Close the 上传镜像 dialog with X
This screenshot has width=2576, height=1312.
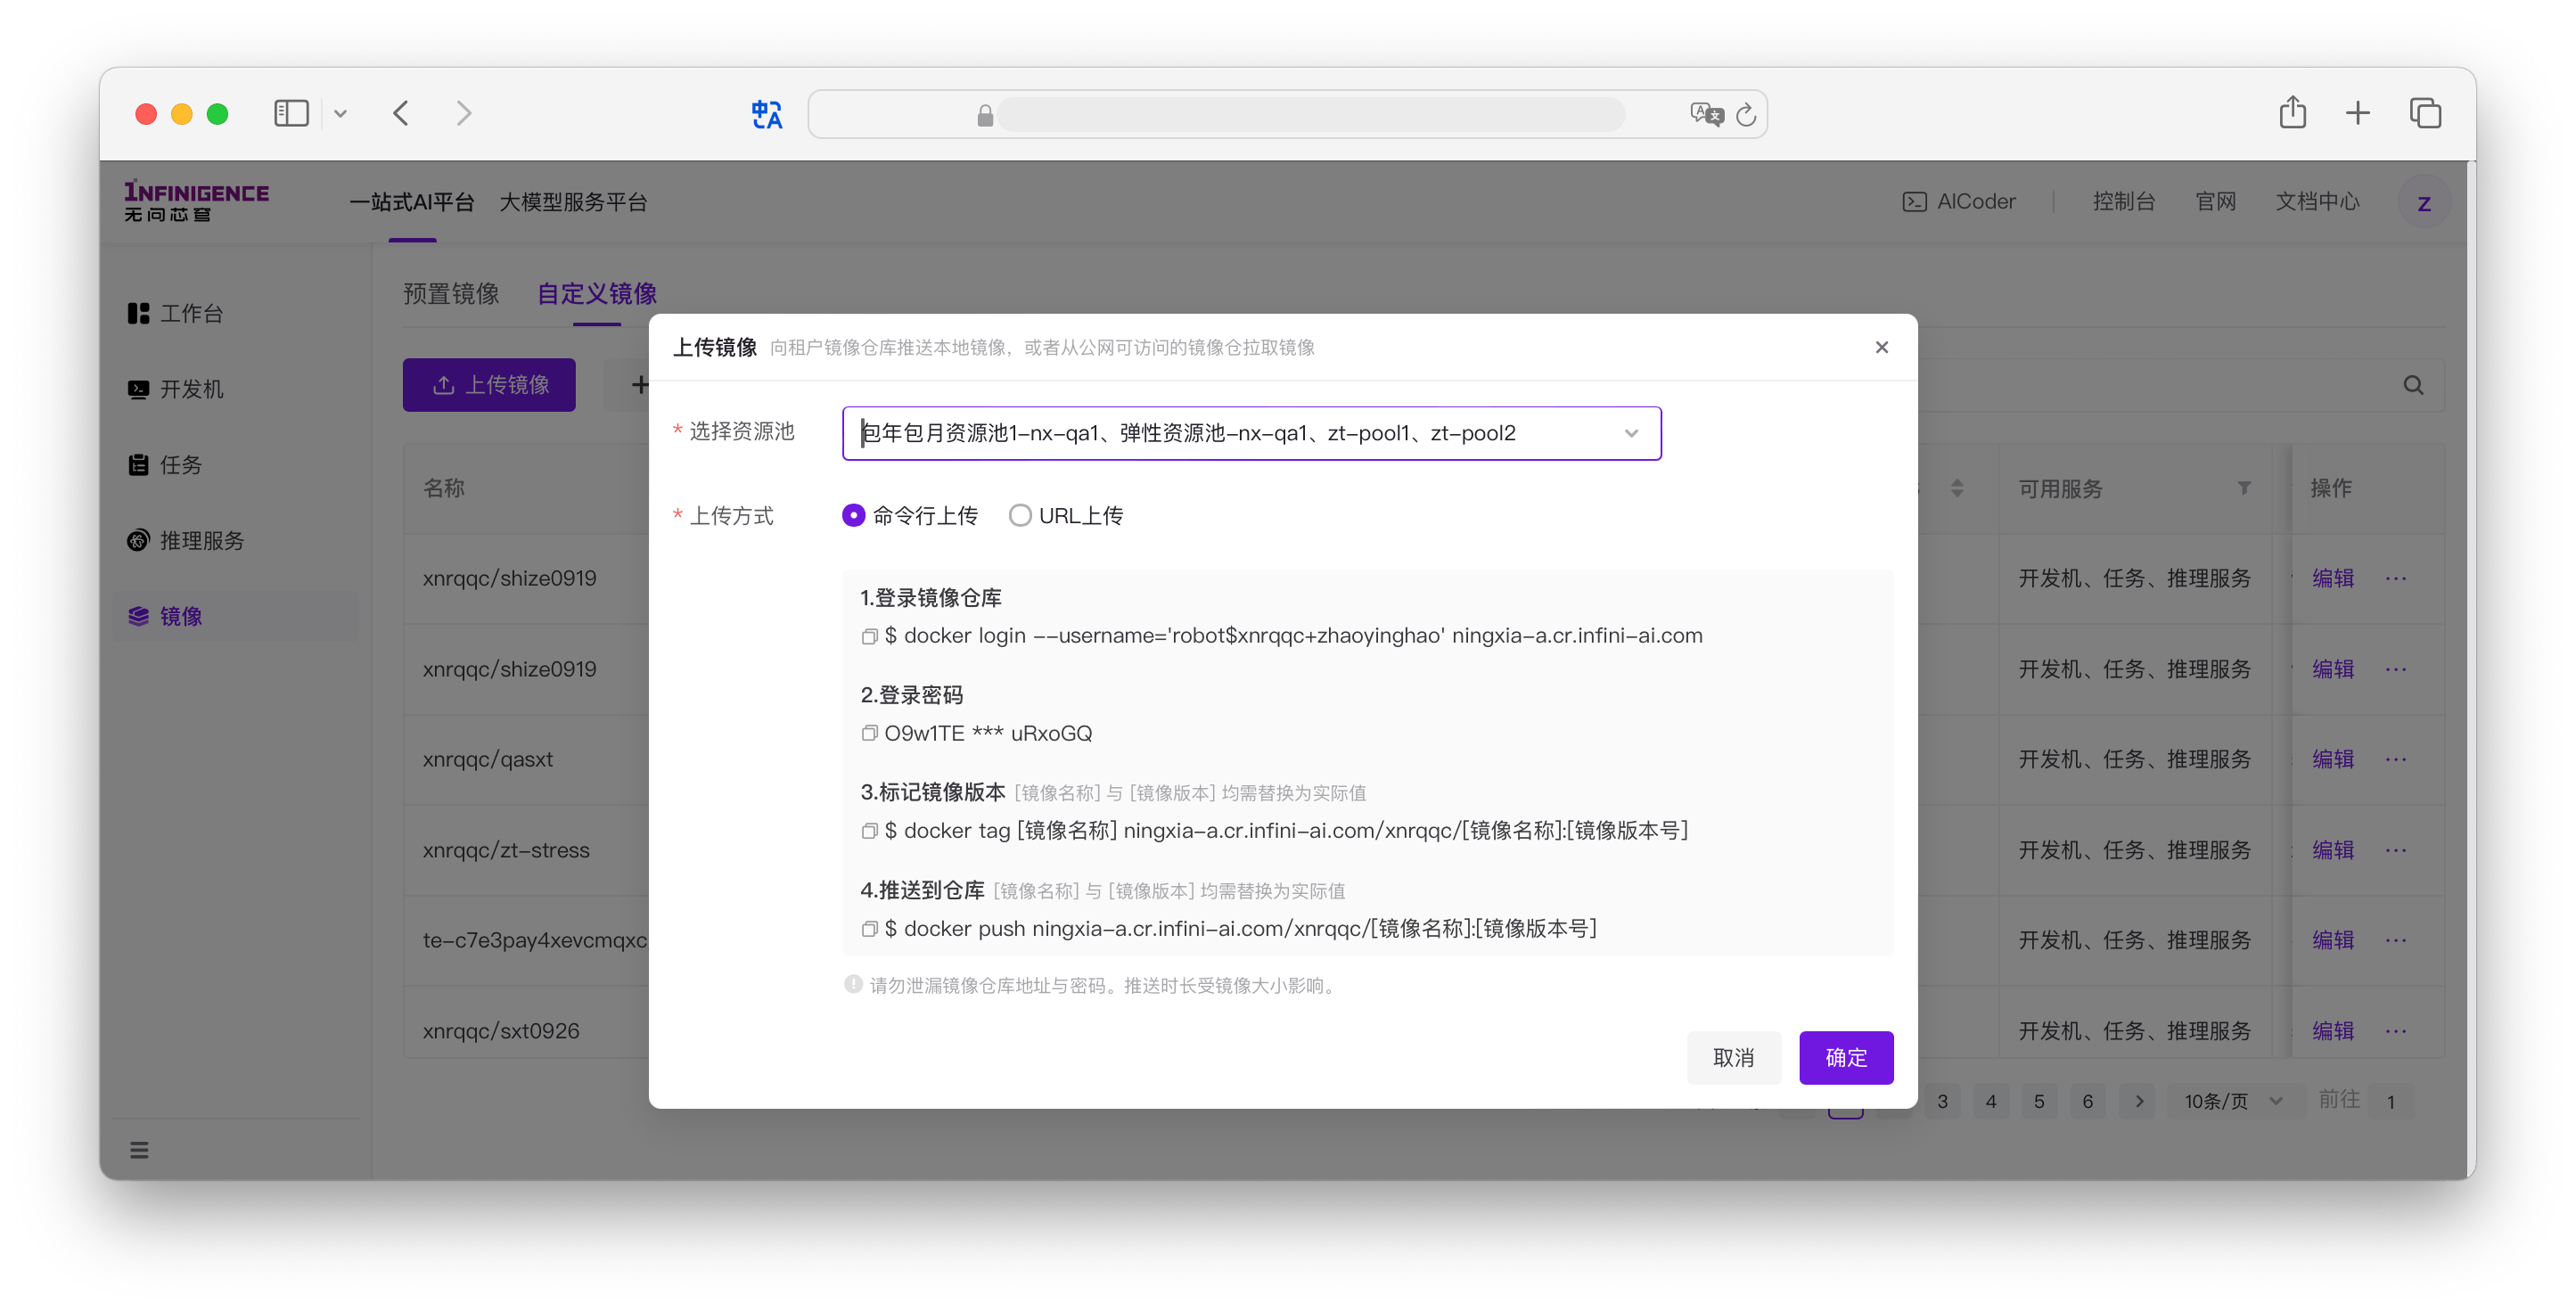1881,347
